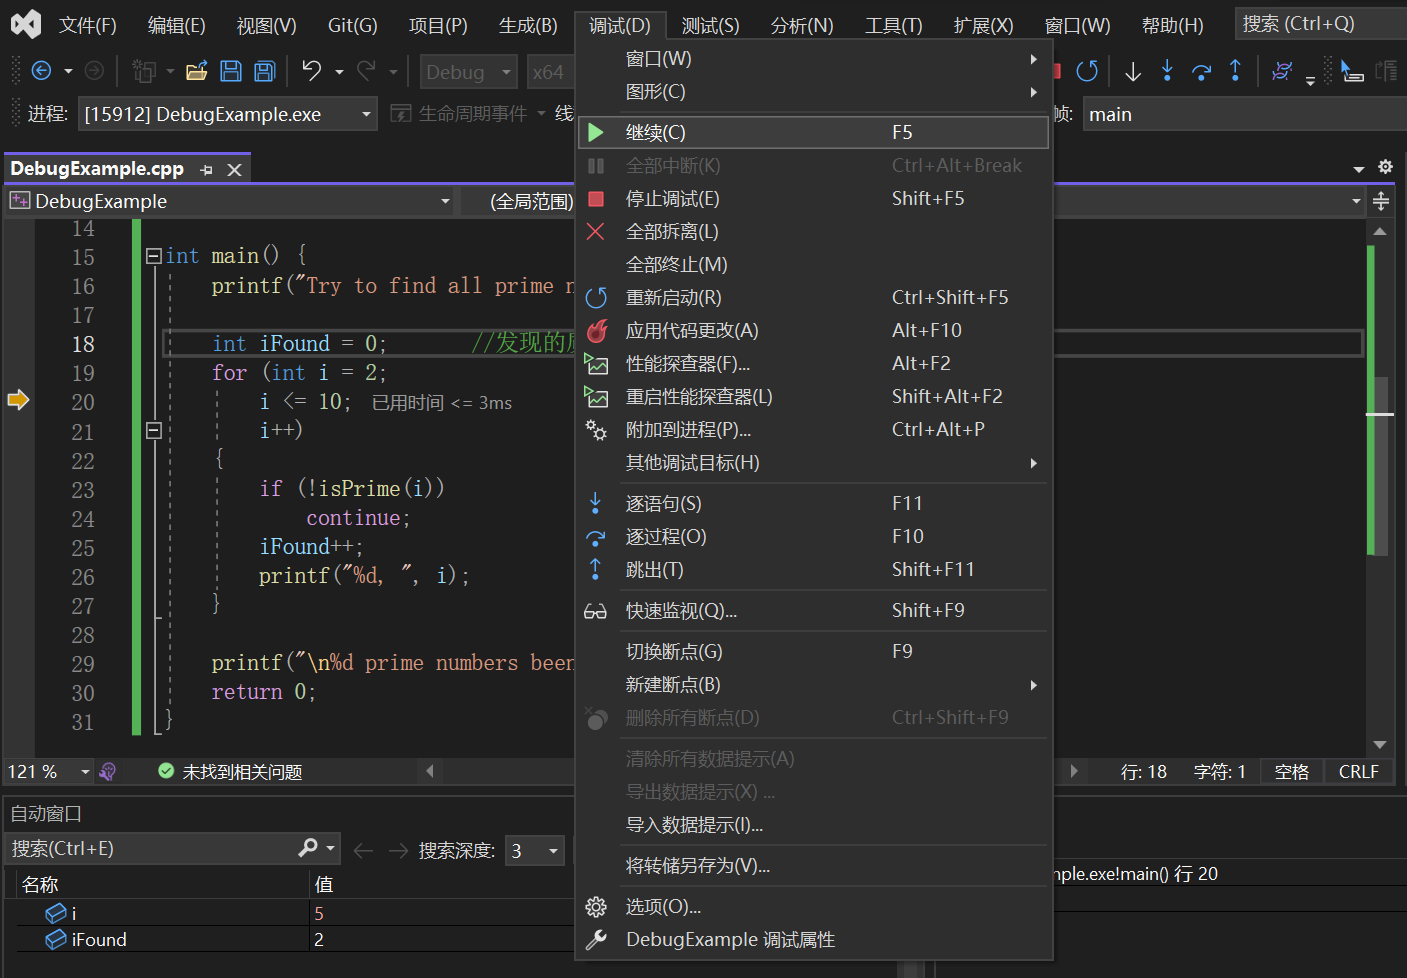
Task: Click the save all files icon
Action: click(265, 71)
